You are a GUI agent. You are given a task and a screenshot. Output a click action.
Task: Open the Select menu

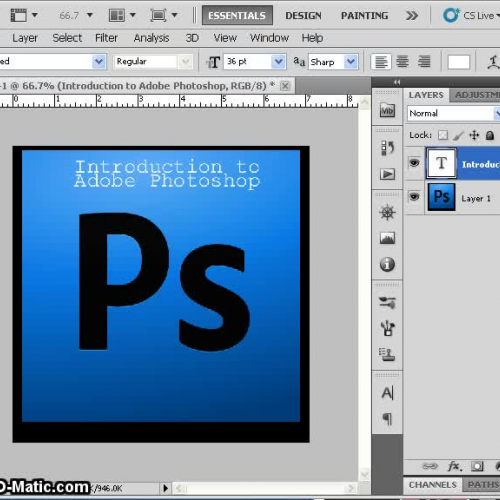click(67, 38)
